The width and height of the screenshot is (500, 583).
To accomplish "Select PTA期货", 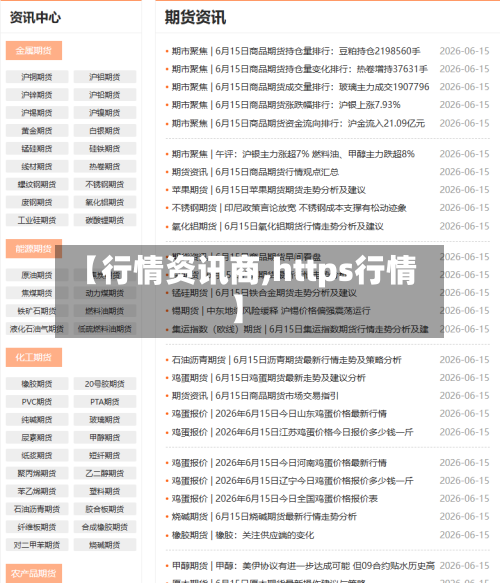I will 105,402.
